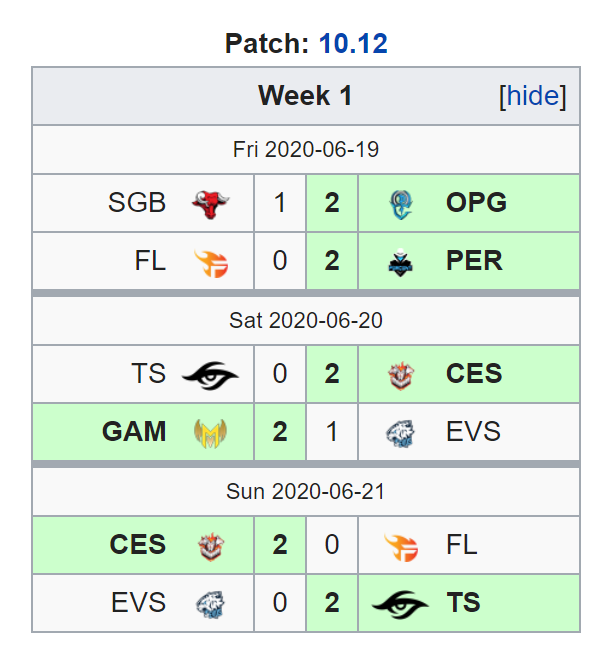Click the Week 1 header title

[x=305, y=96]
